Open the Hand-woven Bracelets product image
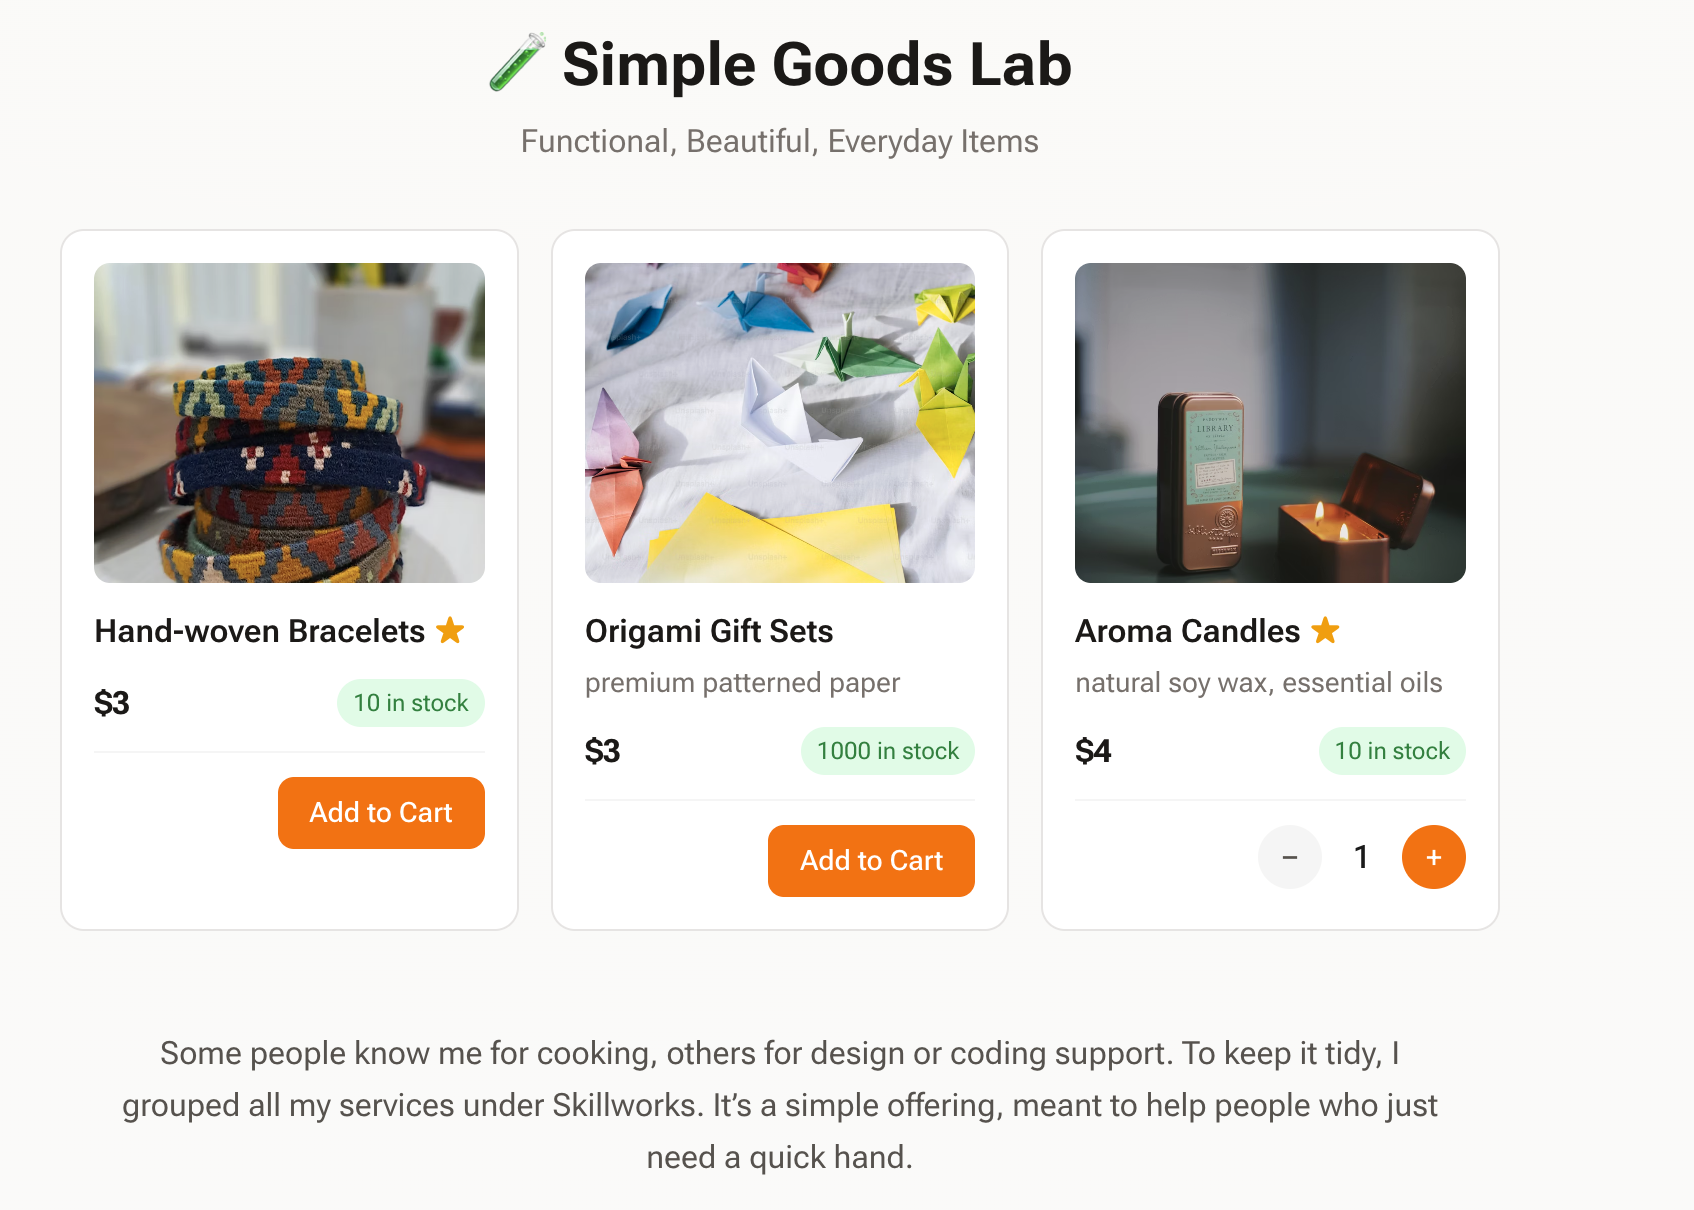The width and height of the screenshot is (1694, 1210). pyautogui.click(x=289, y=423)
